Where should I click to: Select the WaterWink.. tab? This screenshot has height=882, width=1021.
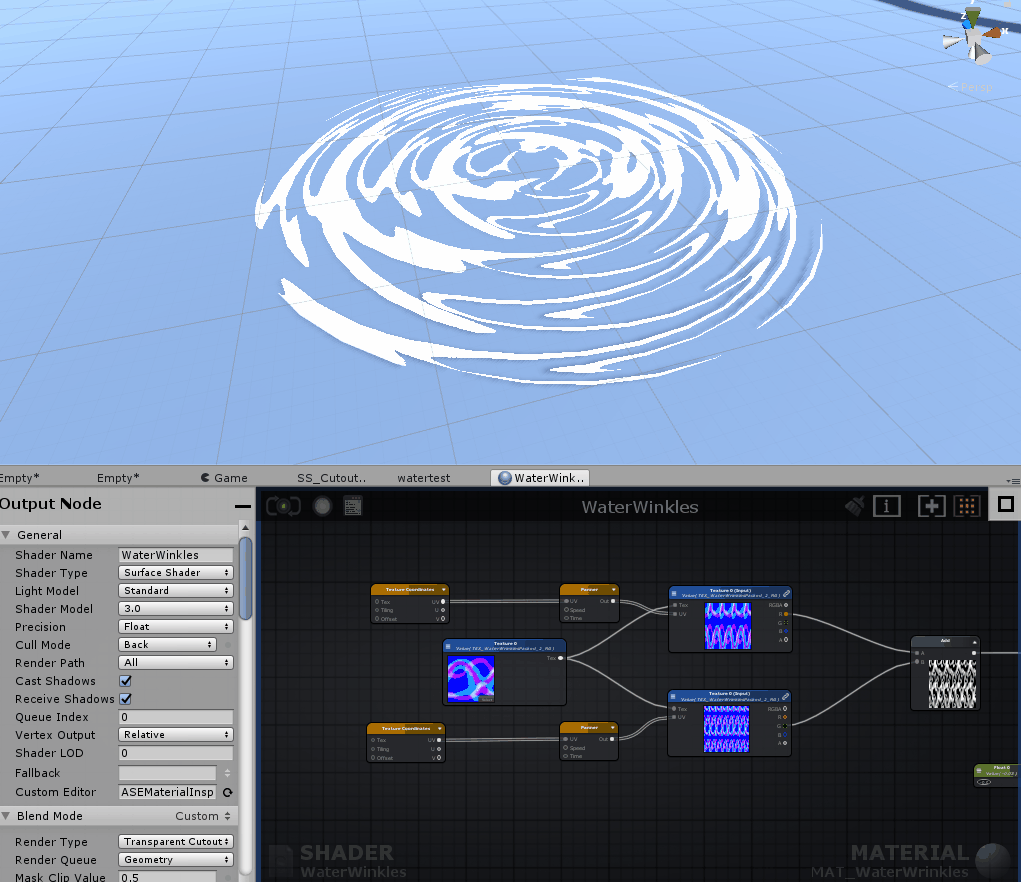coord(540,478)
